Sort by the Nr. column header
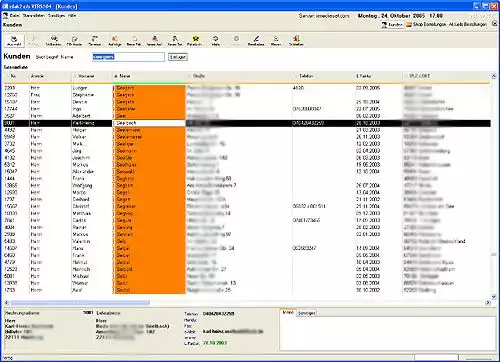 (16, 76)
